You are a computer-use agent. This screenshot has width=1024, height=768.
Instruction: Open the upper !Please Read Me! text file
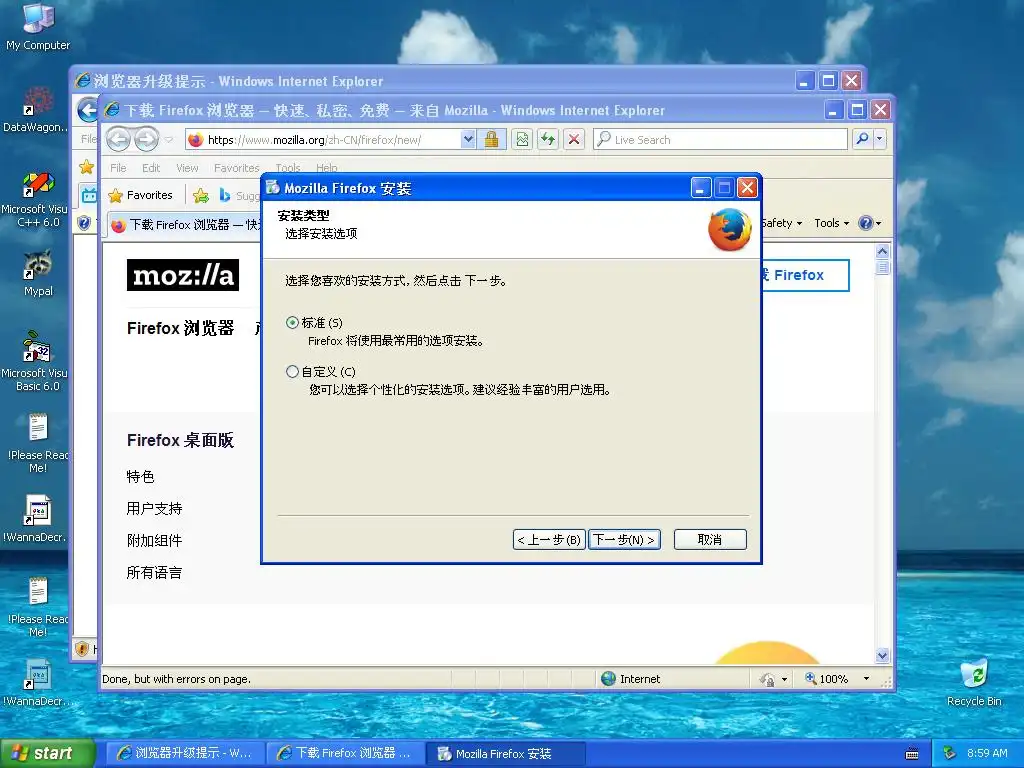pyautogui.click(x=38, y=443)
